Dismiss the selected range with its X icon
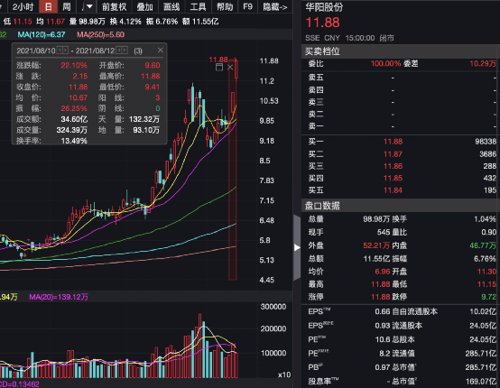 click(230, 67)
